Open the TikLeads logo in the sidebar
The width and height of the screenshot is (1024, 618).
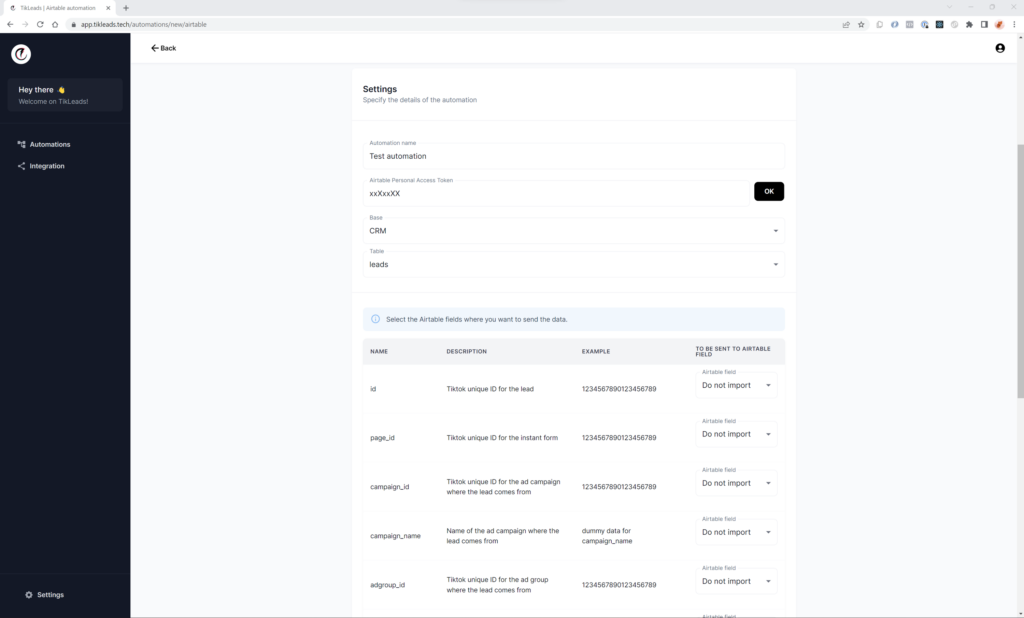(x=20, y=54)
